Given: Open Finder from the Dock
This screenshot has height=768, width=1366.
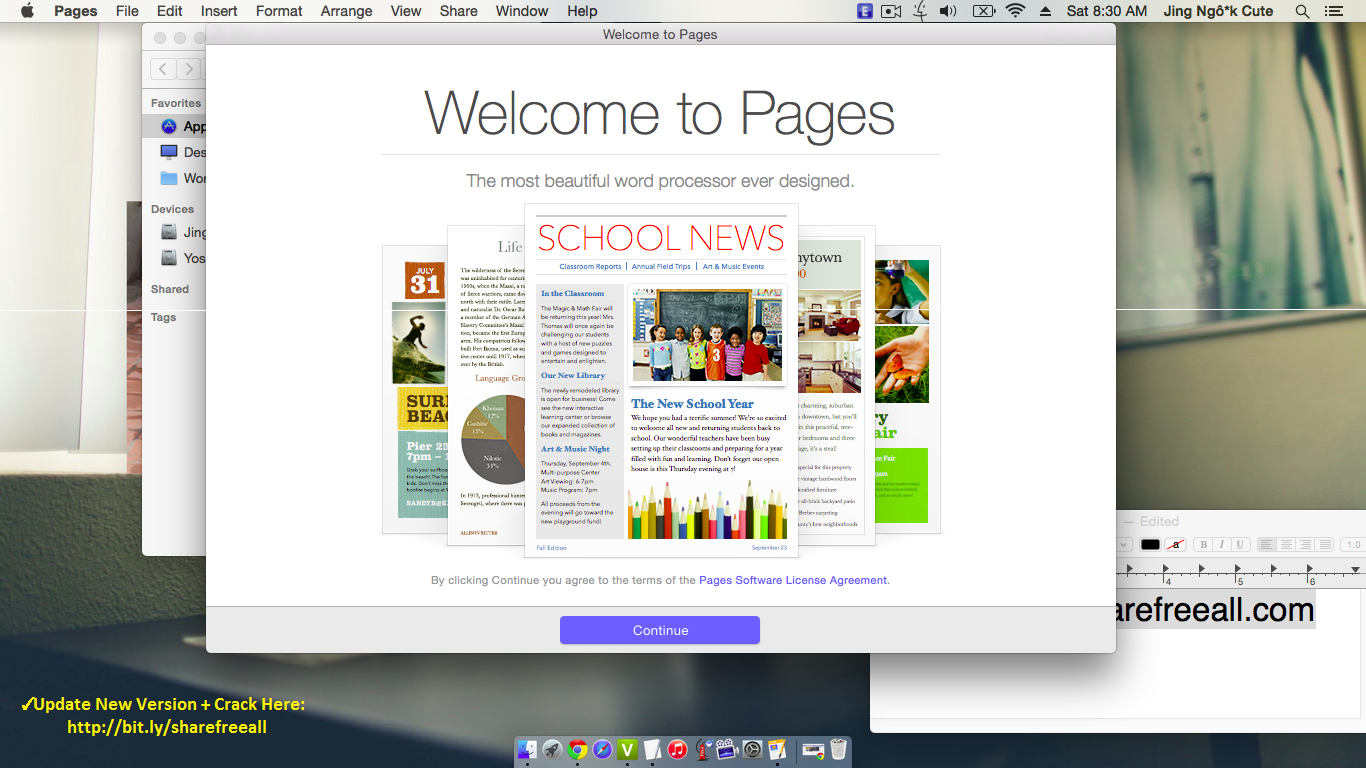Looking at the screenshot, I should coord(527,749).
